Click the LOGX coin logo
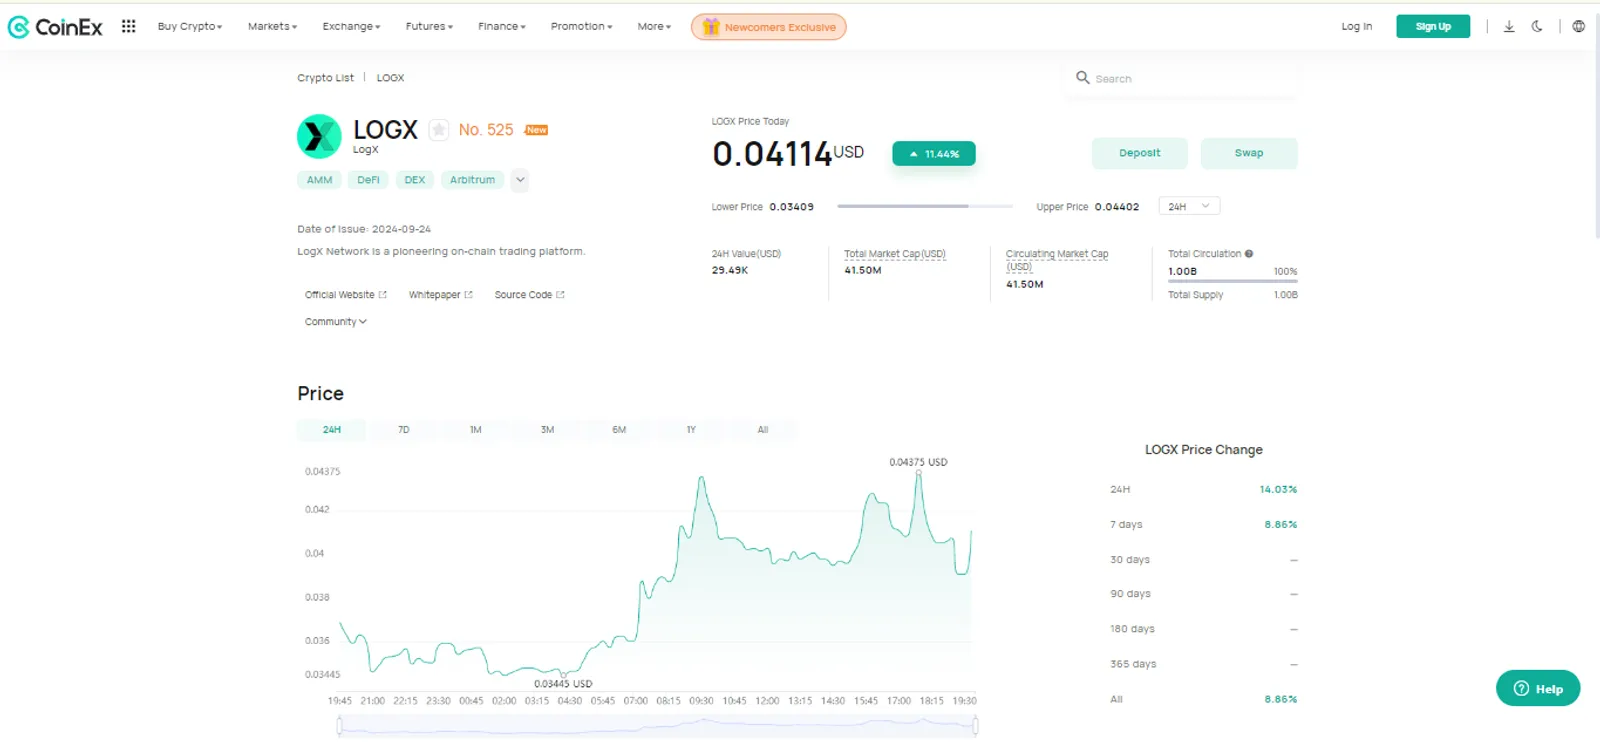 319,137
